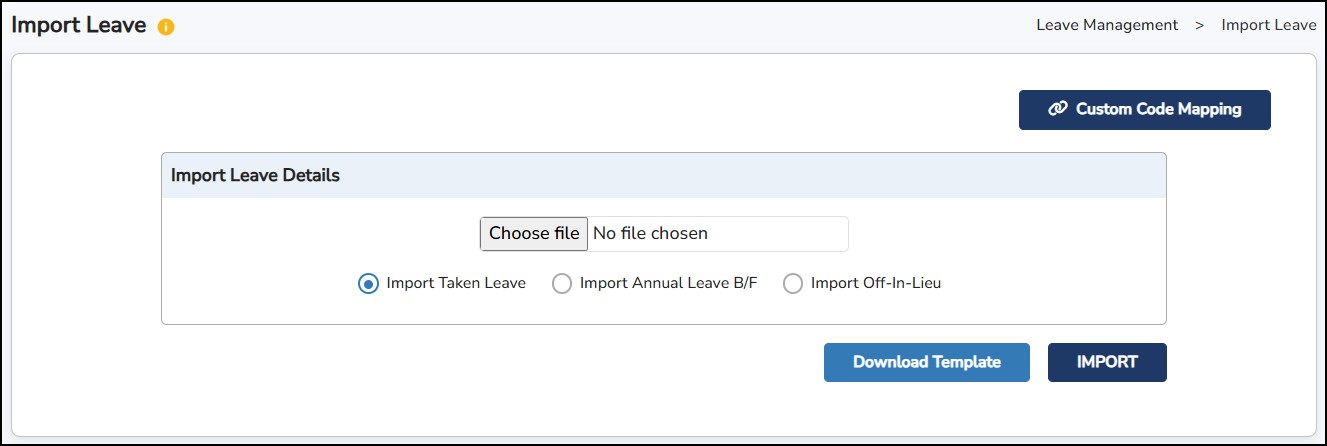Select the Import Off-In-Lieu radio button
Image resolution: width=1327 pixels, height=446 pixels.
tap(793, 284)
